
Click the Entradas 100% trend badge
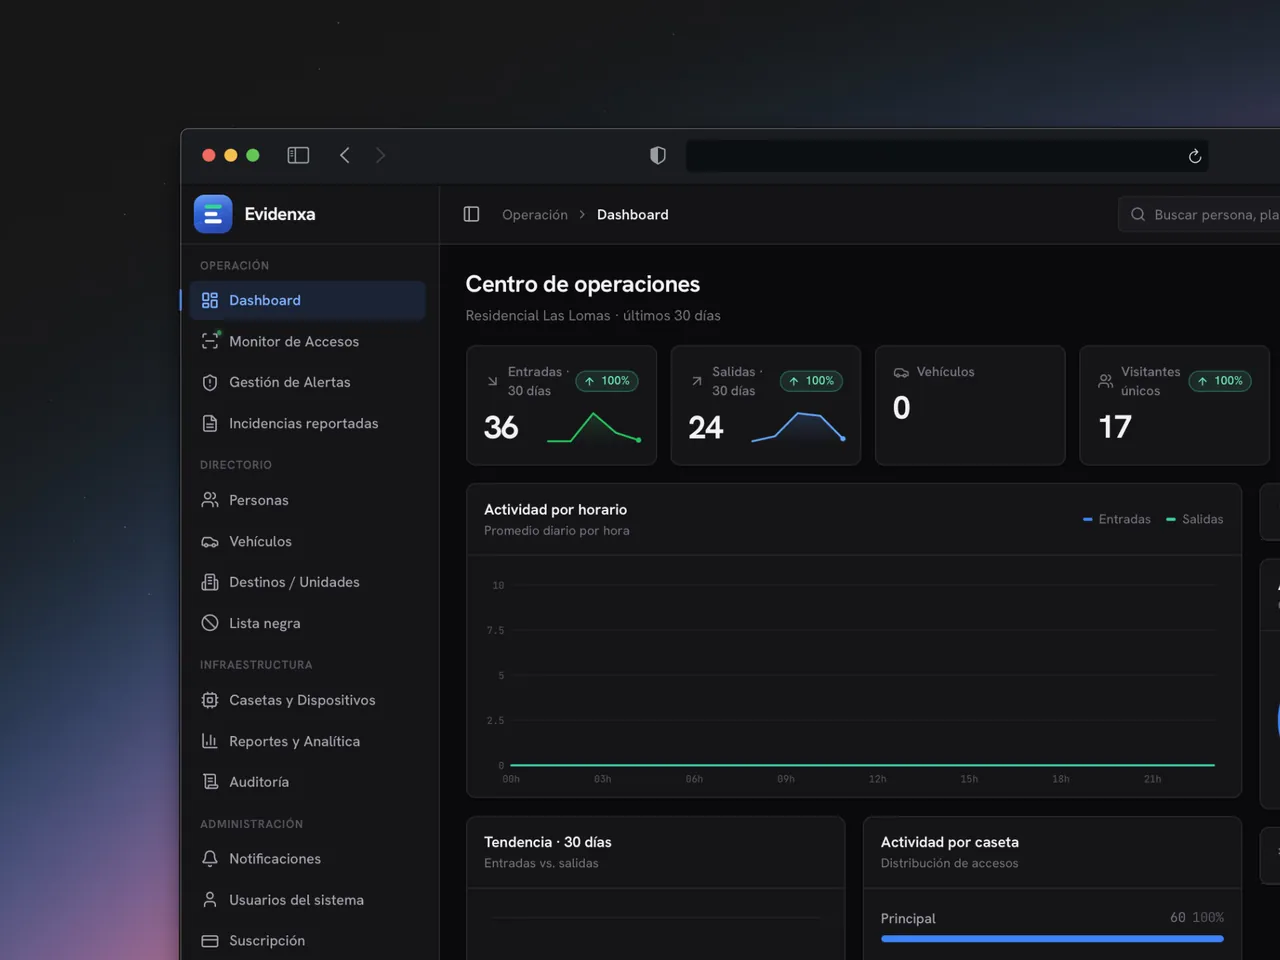[607, 381]
